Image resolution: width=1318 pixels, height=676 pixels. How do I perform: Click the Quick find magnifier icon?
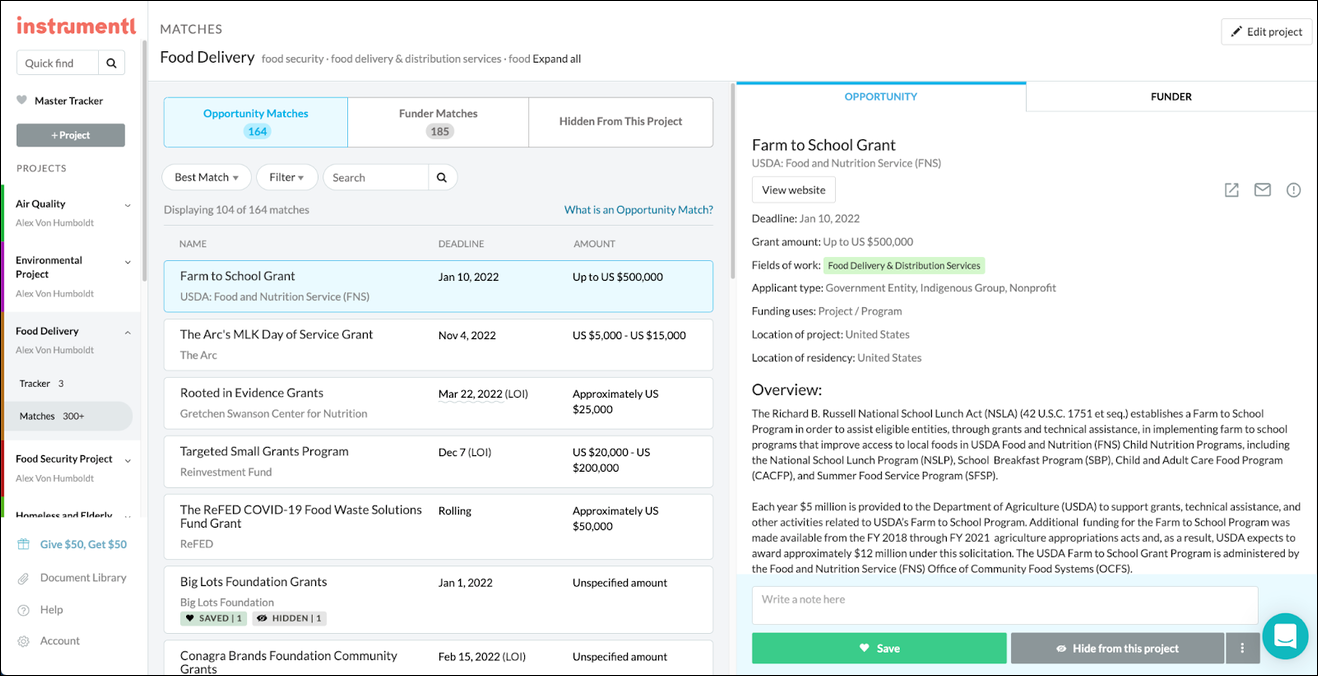coord(112,63)
